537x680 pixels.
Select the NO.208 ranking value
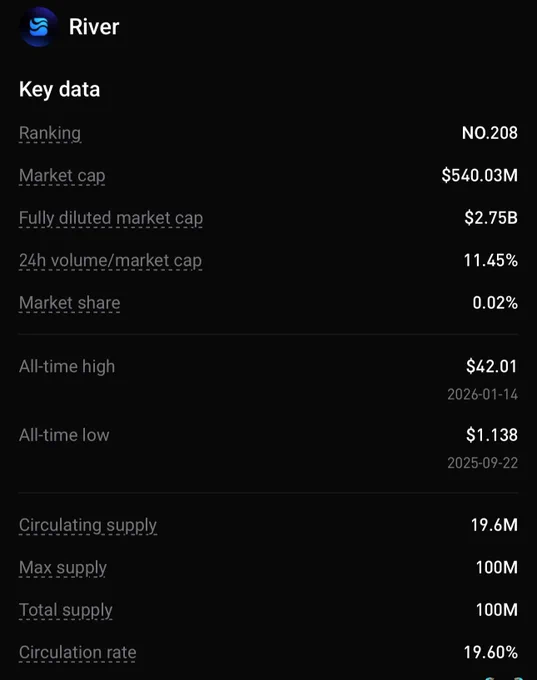tap(490, 133)
